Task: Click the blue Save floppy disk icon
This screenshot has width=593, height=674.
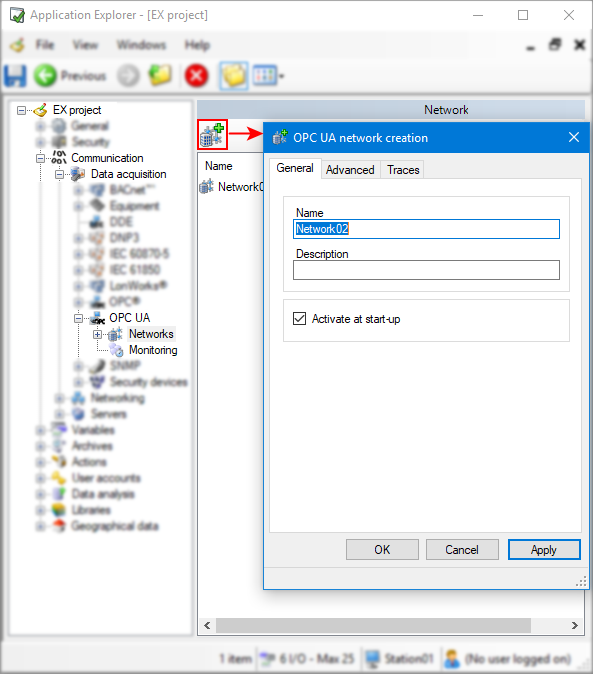Action: 15,76
